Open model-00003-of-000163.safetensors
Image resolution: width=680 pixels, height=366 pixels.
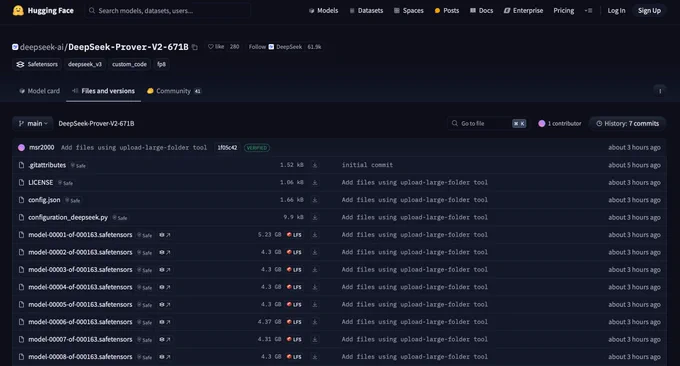pos(80,269)
